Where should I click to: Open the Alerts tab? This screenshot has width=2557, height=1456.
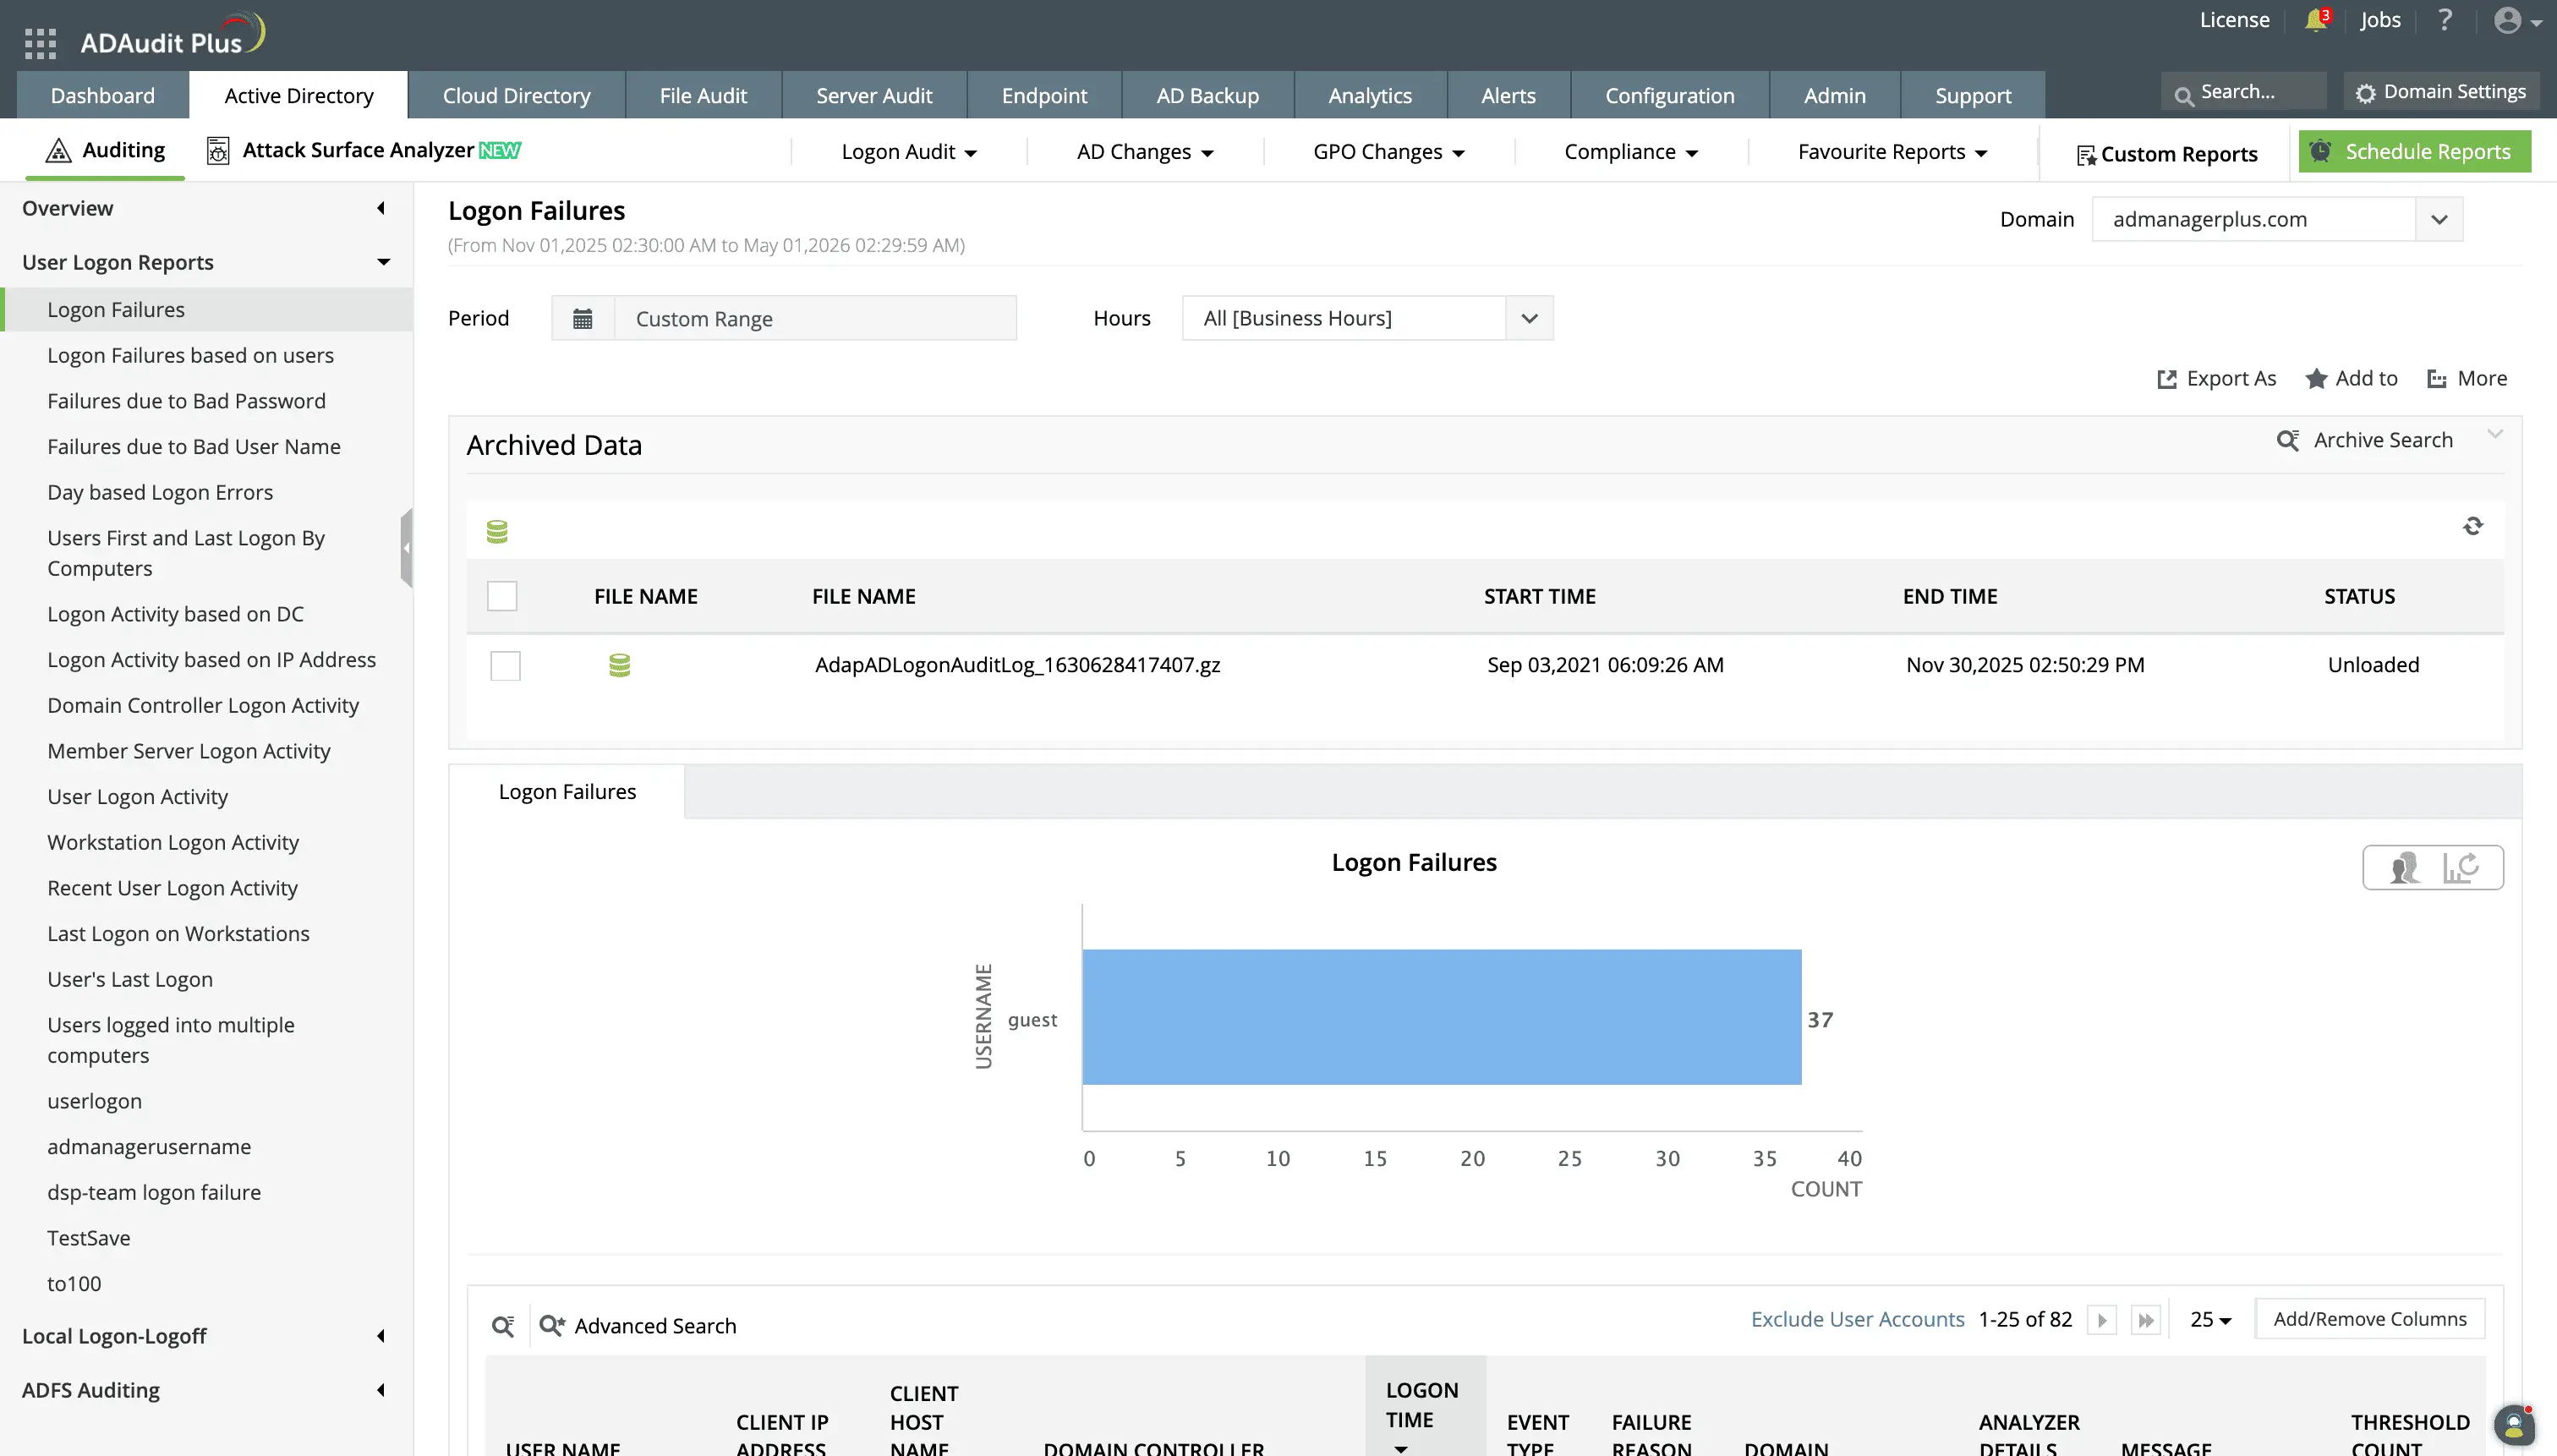pyautogui.click(x=1508, y=95)
